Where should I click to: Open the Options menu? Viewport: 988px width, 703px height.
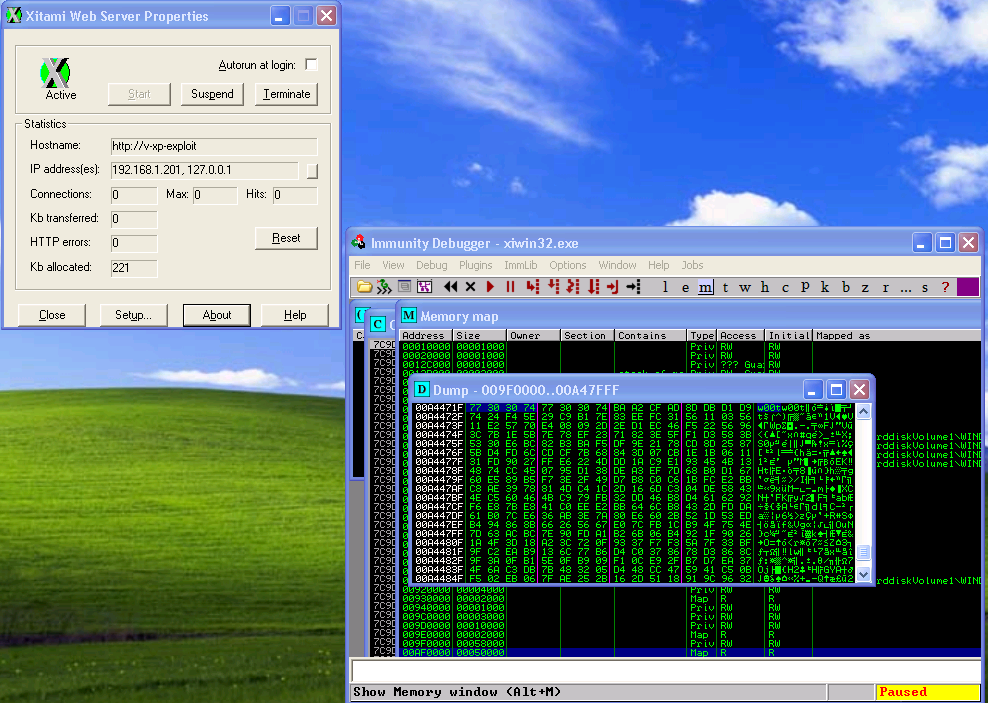click(x=568, y=265)
